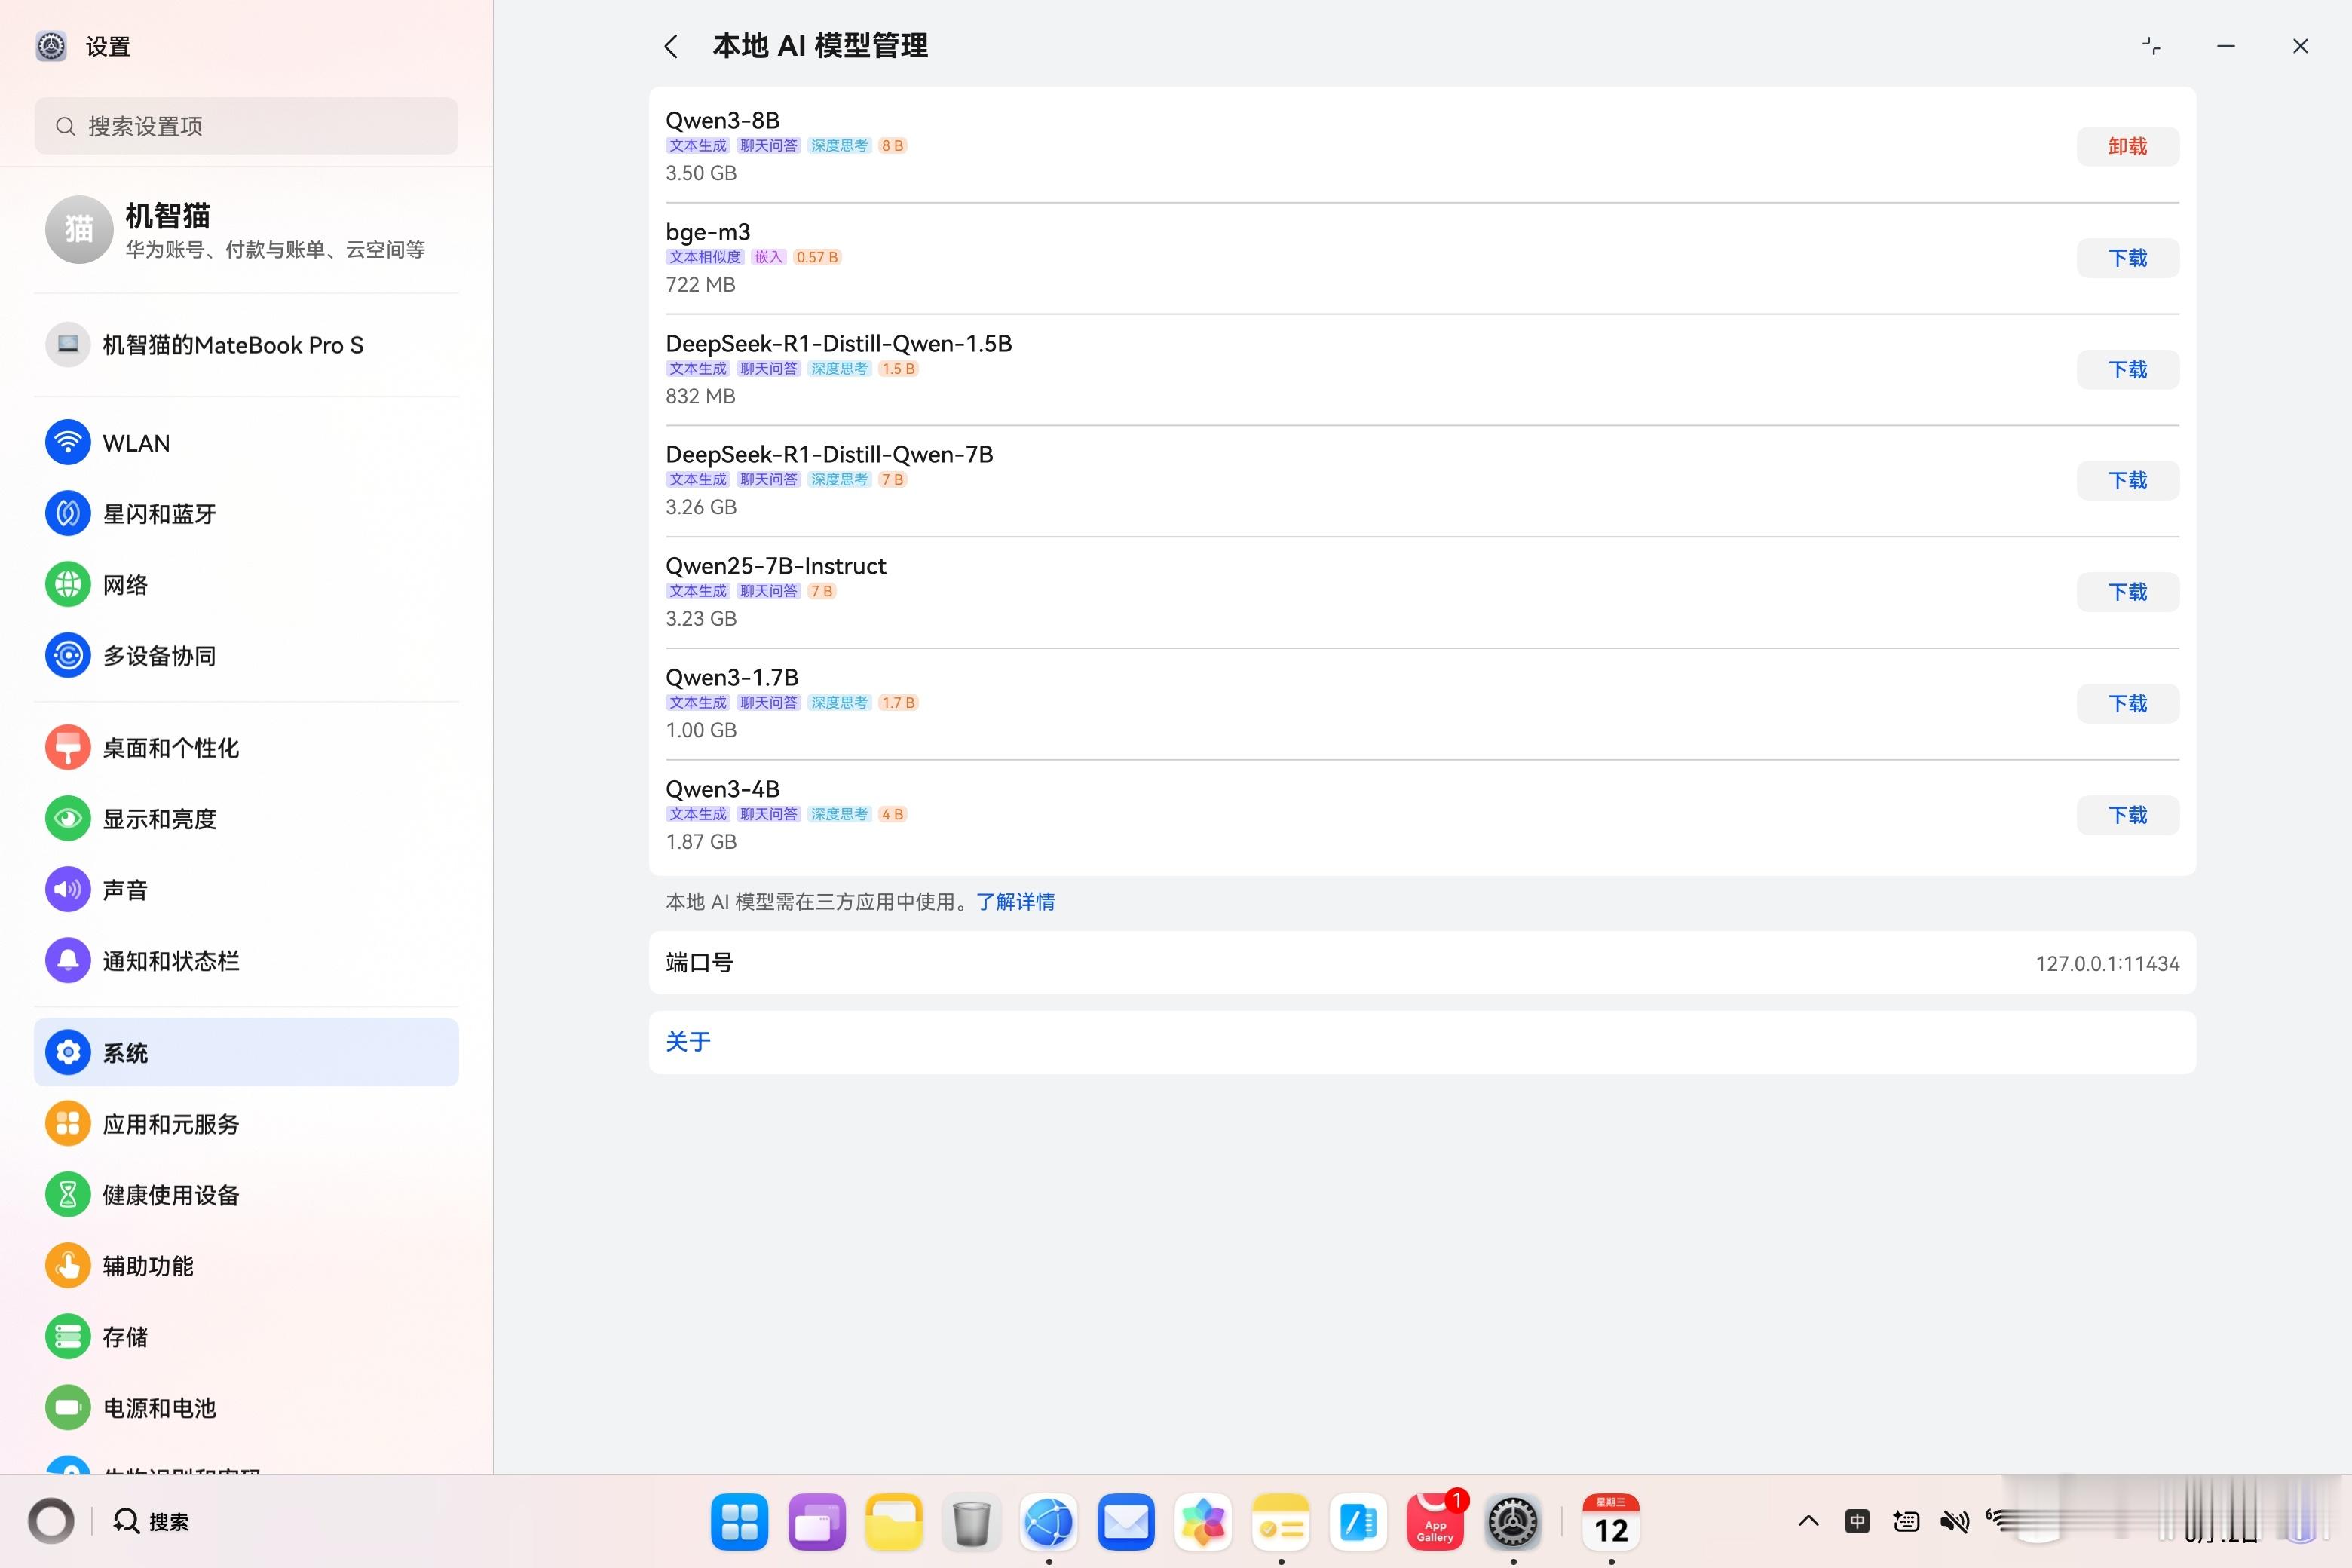Click the 文本相似度 tag under bge-m3

705,257
